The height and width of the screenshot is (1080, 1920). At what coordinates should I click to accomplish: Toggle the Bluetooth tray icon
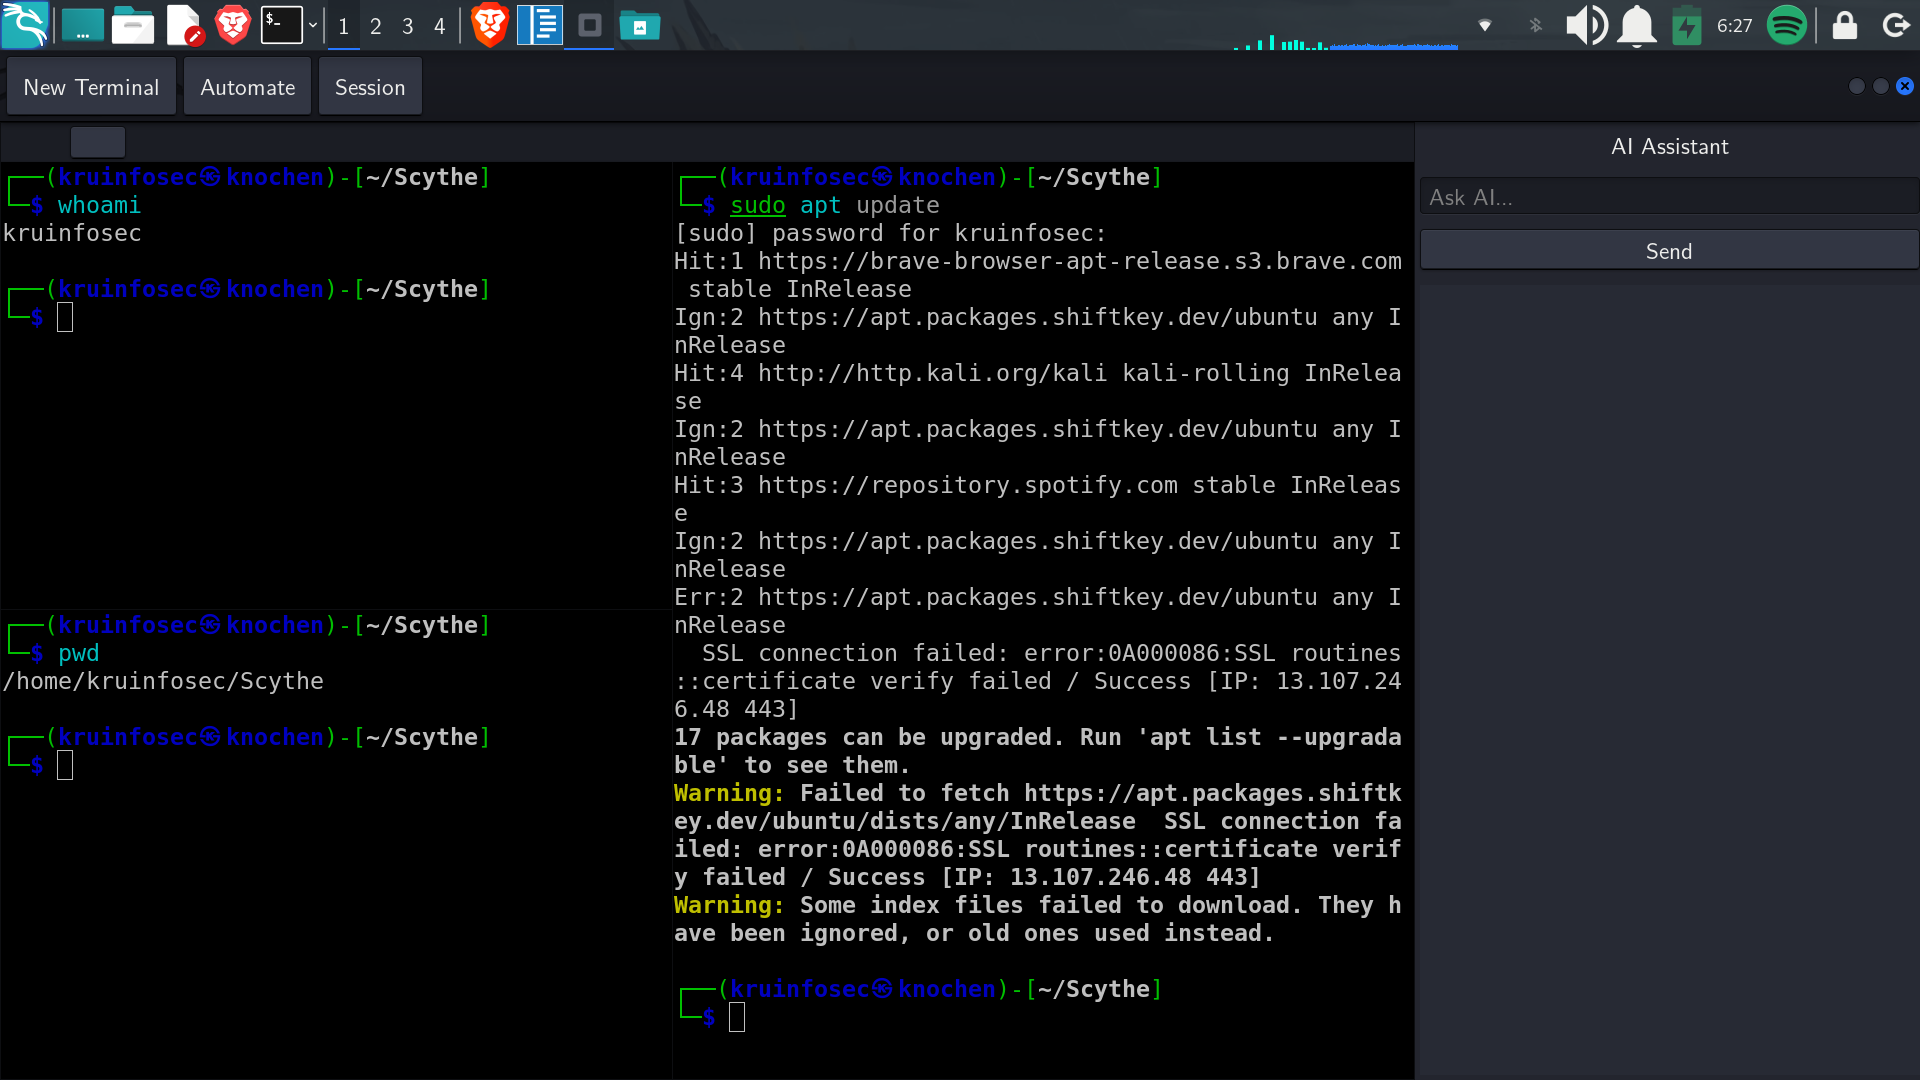1536,25
